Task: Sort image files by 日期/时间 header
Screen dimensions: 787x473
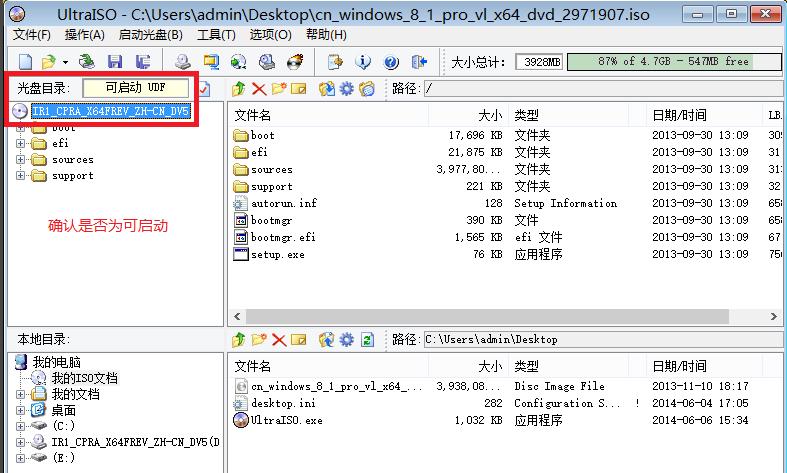Action: pos(704,115)
